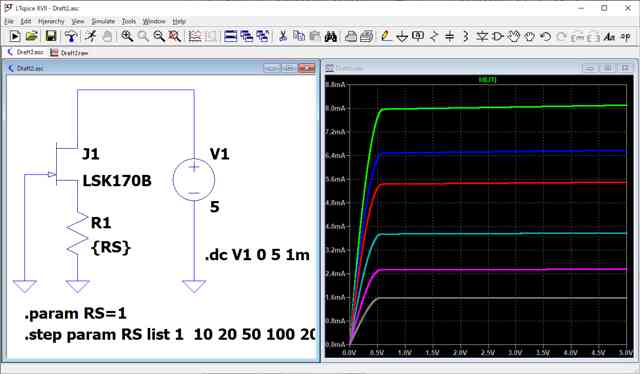This screenshot has width=640, height=374.
Task: Place a Ground symbol from the toolbar
Action: [402, 37]
